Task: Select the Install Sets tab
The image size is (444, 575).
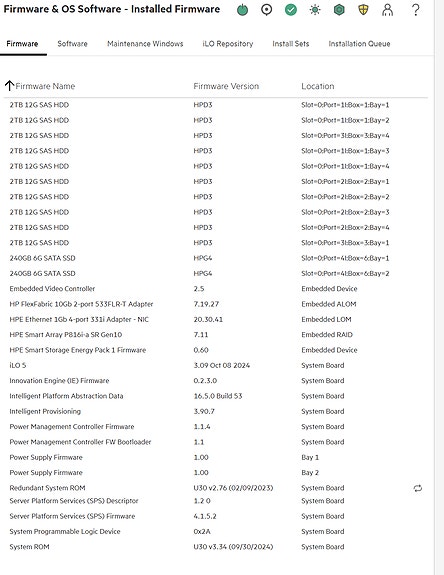Action: click(291, 44)
